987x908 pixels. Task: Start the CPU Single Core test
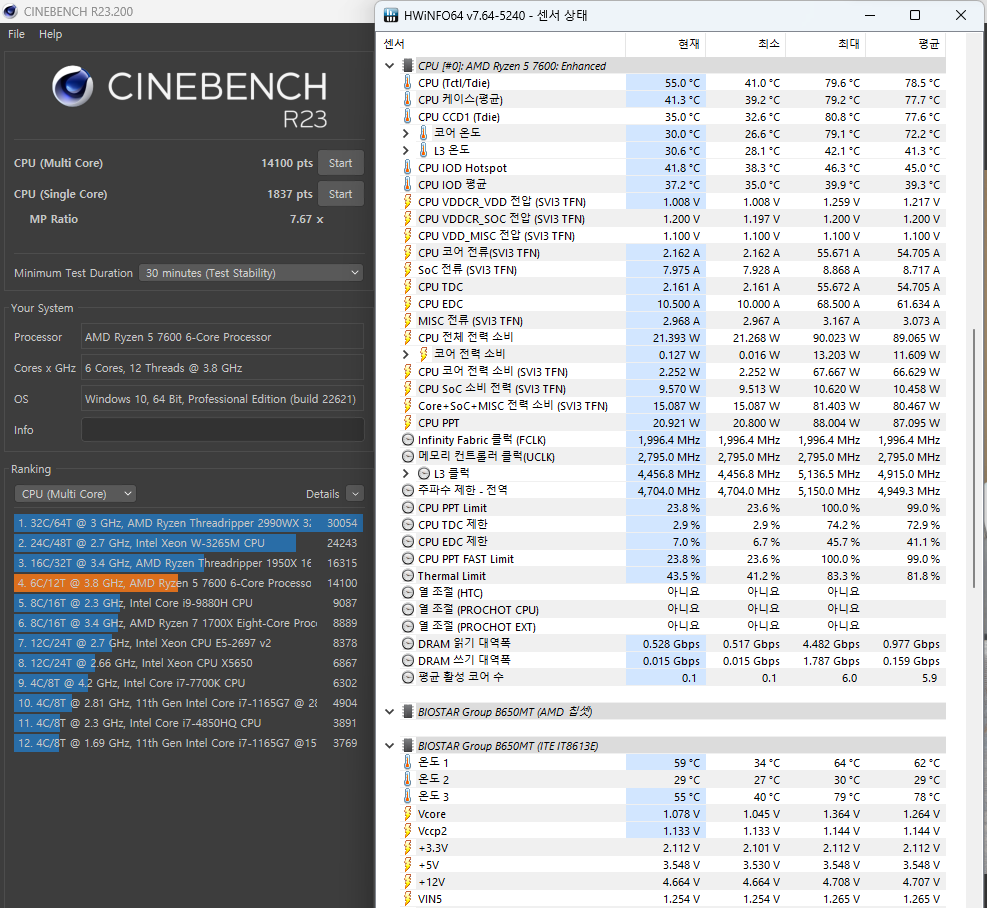tap(341, 194)
